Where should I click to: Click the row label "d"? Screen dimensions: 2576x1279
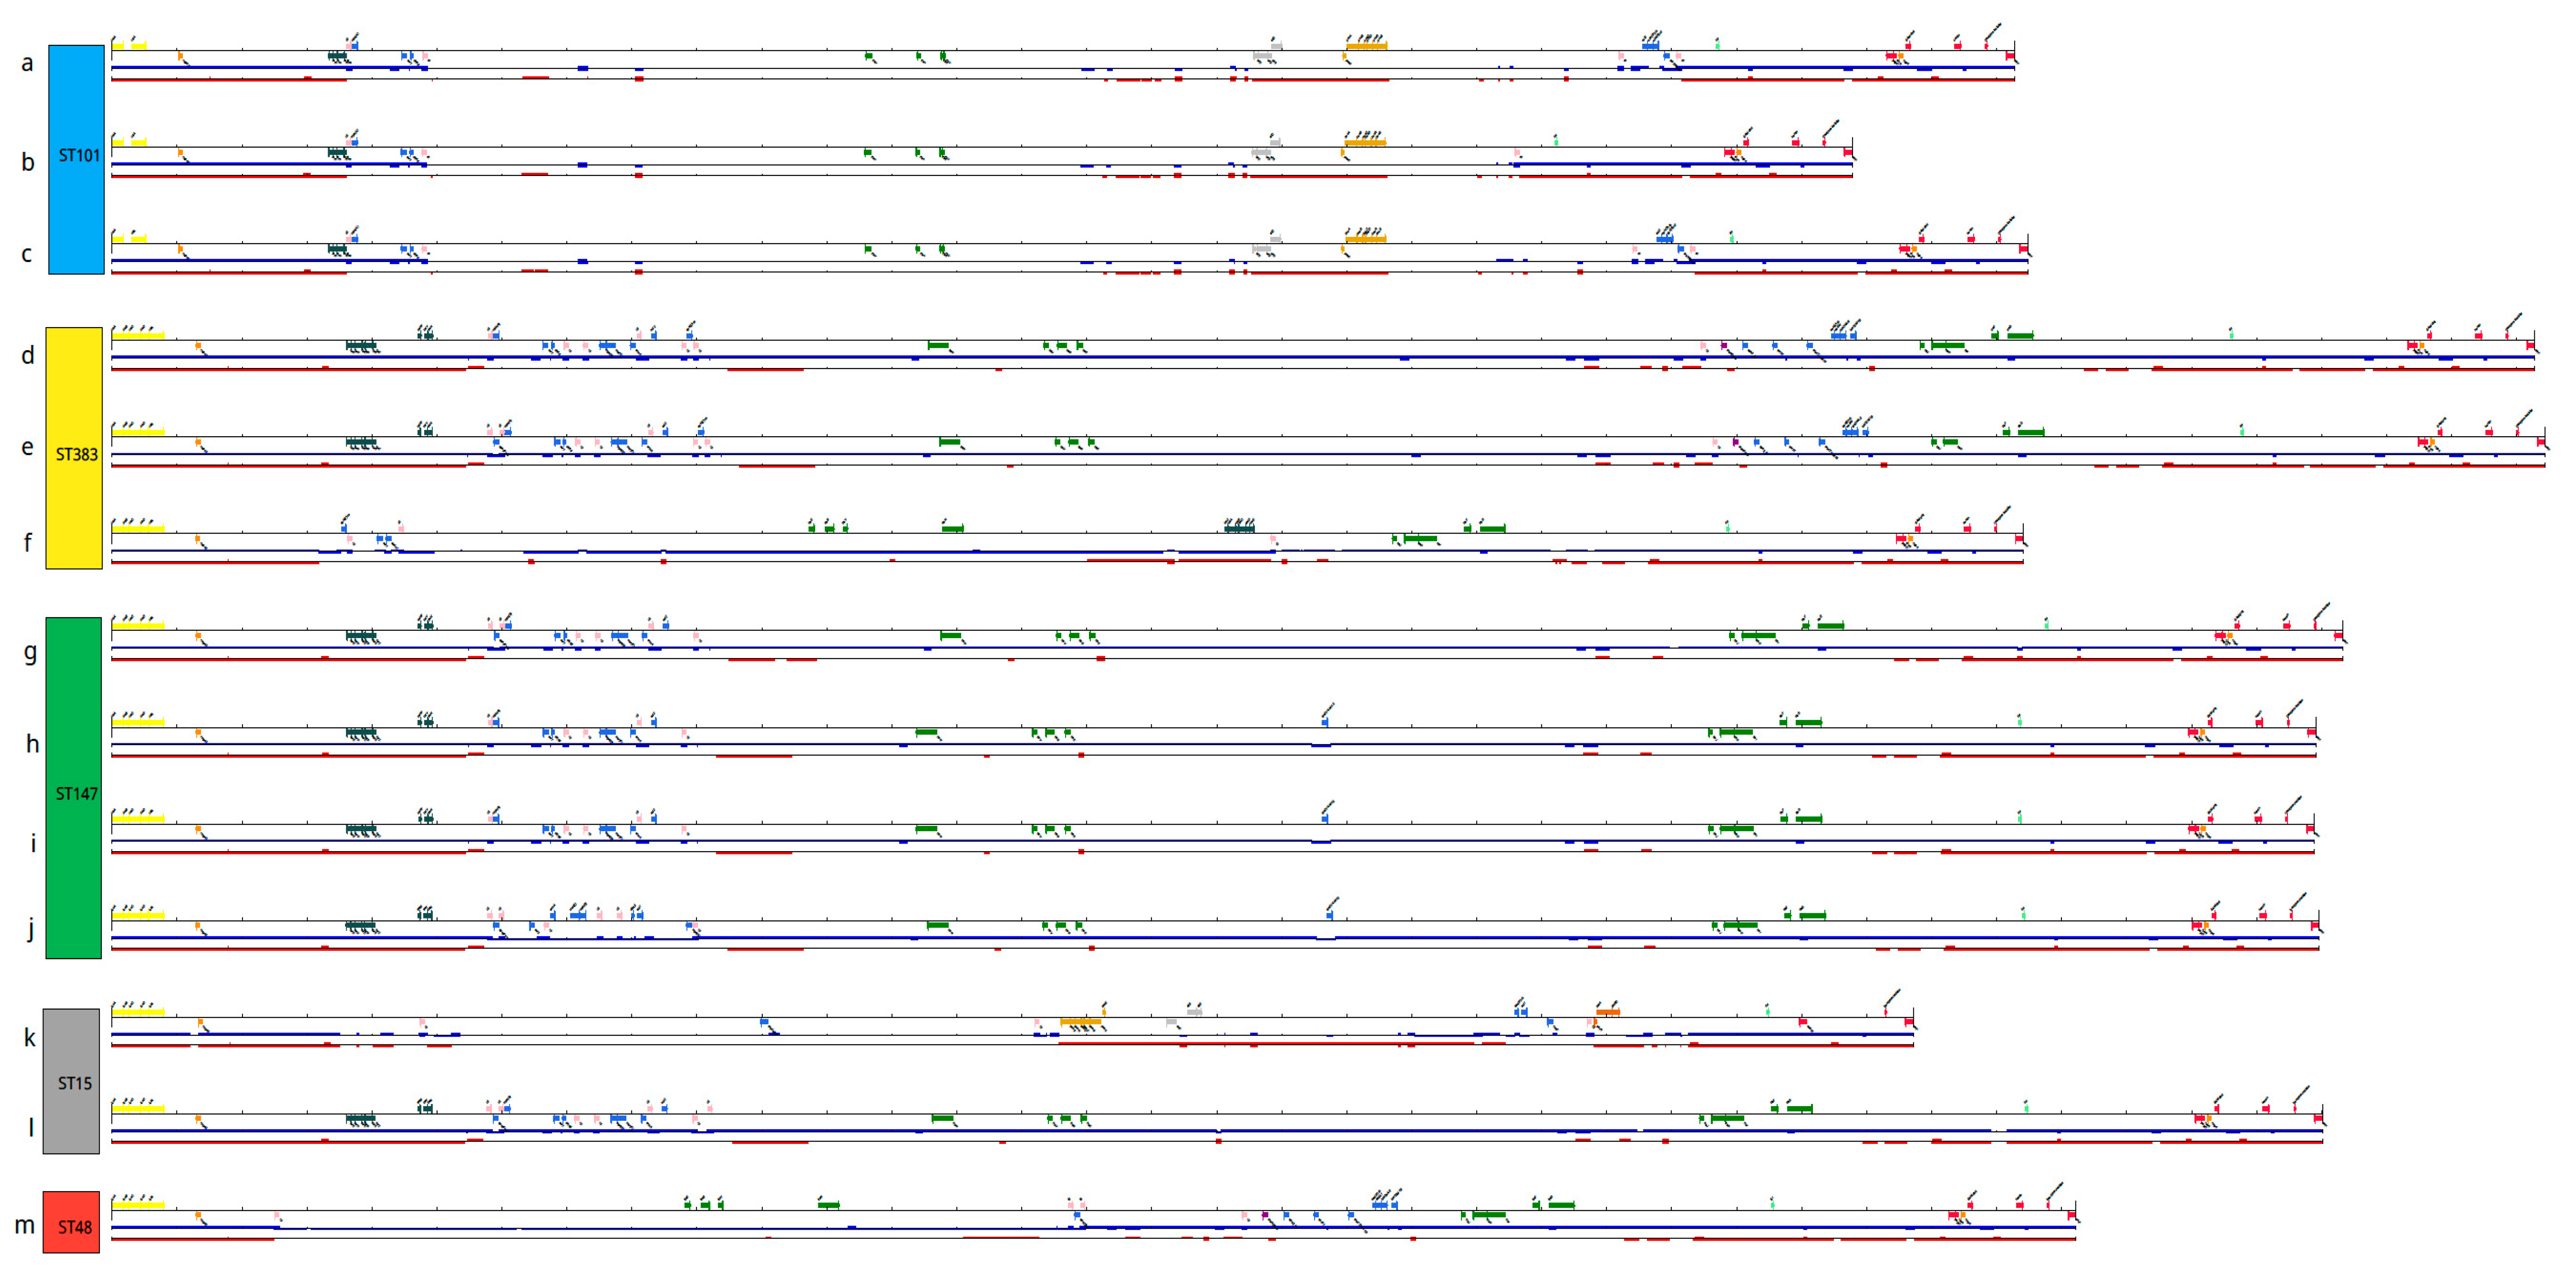[x=28, y=354]
